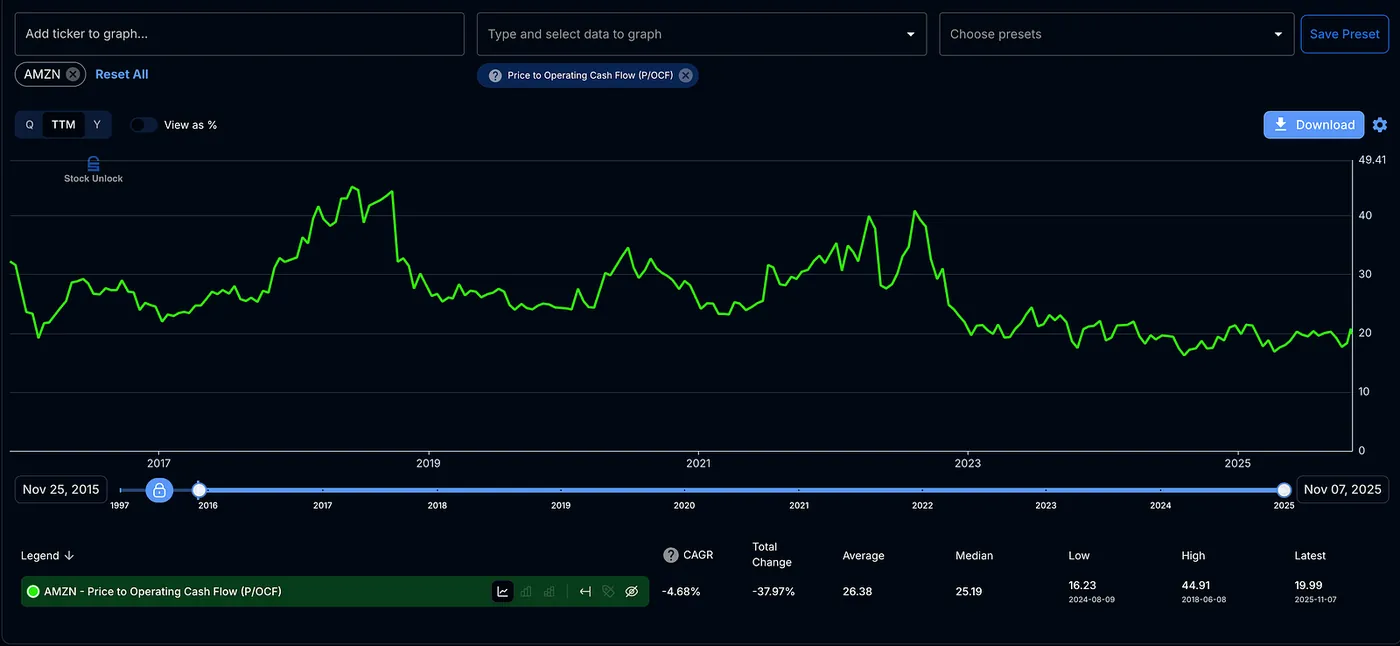1400x646 pixels.
Task: Open the CAGR help question mark
Action: click(671, 555)
